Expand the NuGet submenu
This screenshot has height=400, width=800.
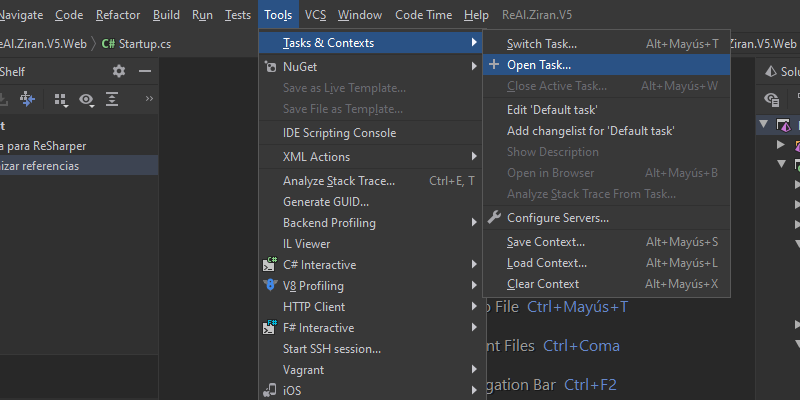(474, 67)
